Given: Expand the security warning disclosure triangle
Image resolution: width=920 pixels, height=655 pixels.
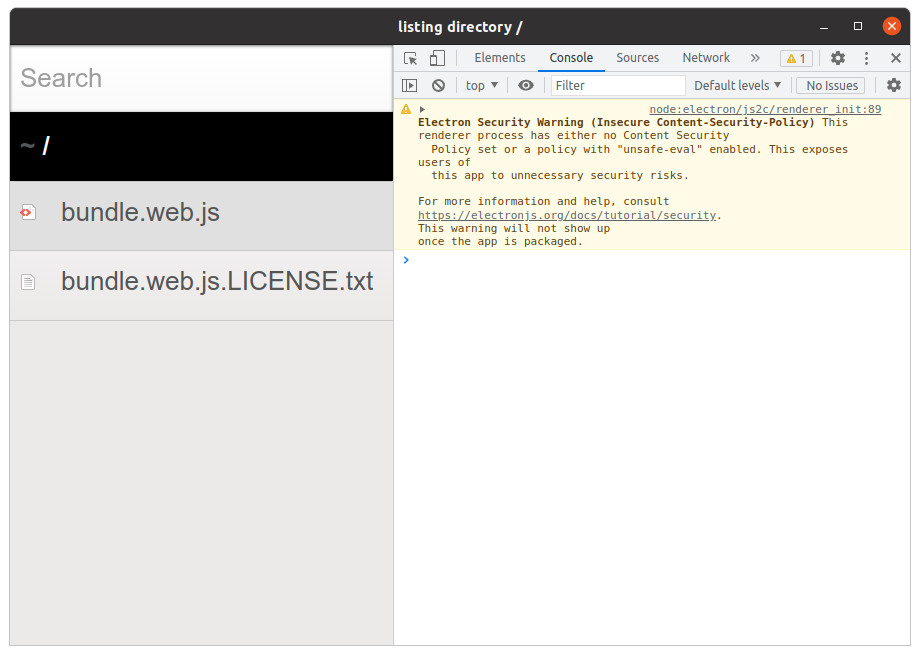Looking at the screenshot, I should point(422,109).
